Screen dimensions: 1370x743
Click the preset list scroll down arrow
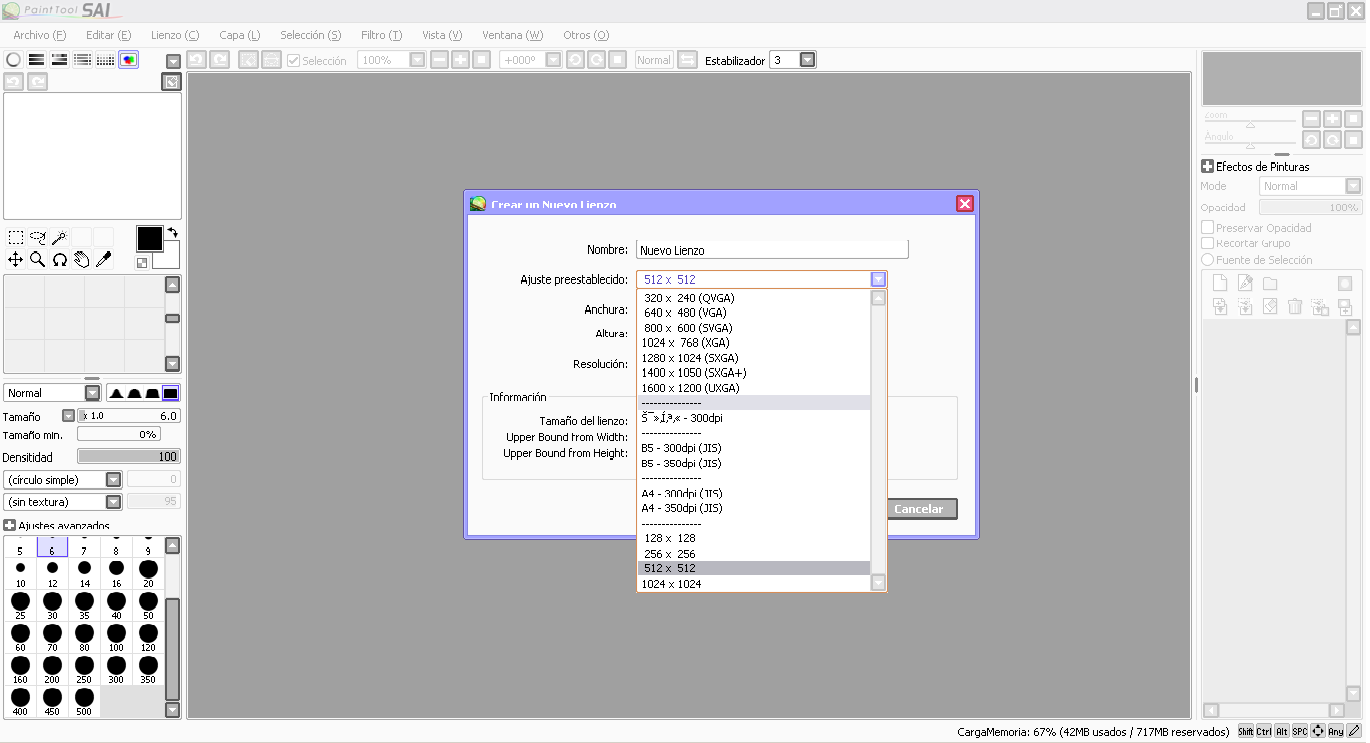pyautogui.click(x=878, y=583)
